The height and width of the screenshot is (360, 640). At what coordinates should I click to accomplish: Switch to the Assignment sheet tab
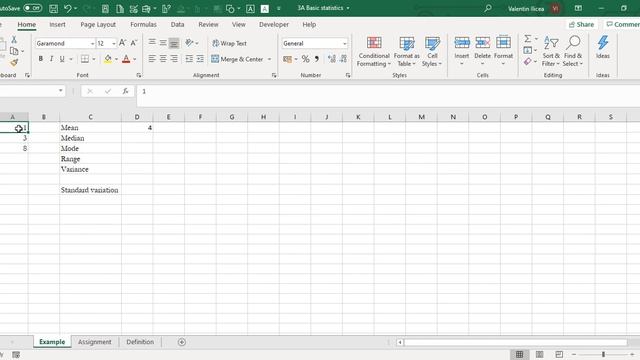tap(94, 342)
